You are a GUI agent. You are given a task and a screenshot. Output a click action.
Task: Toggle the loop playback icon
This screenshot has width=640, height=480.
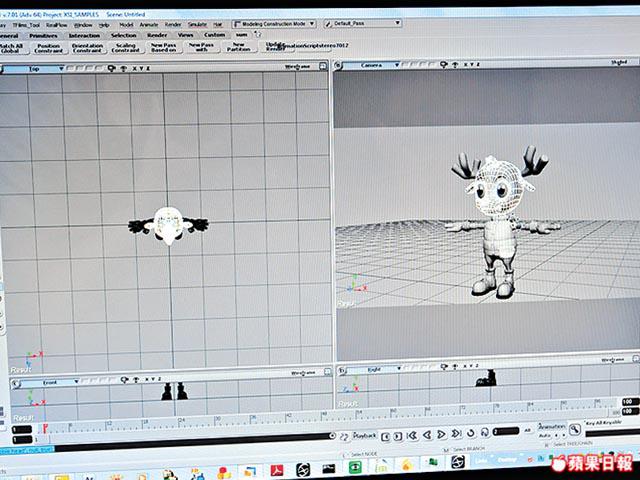(x=471, y=433)
